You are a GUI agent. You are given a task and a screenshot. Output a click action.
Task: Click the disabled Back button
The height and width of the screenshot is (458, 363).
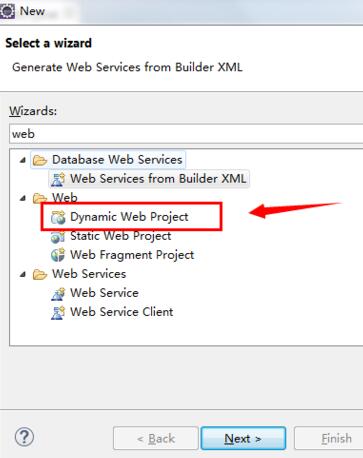tap(156, 438)
